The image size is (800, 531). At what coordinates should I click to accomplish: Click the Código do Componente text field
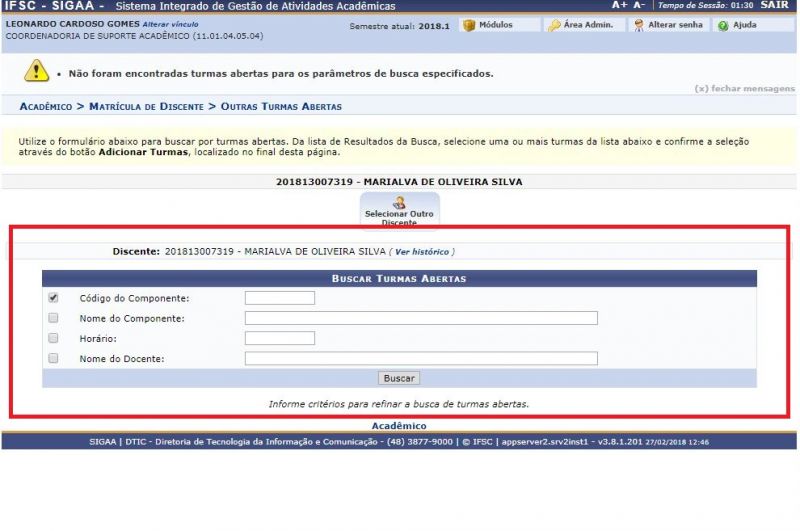pos(279,298)
